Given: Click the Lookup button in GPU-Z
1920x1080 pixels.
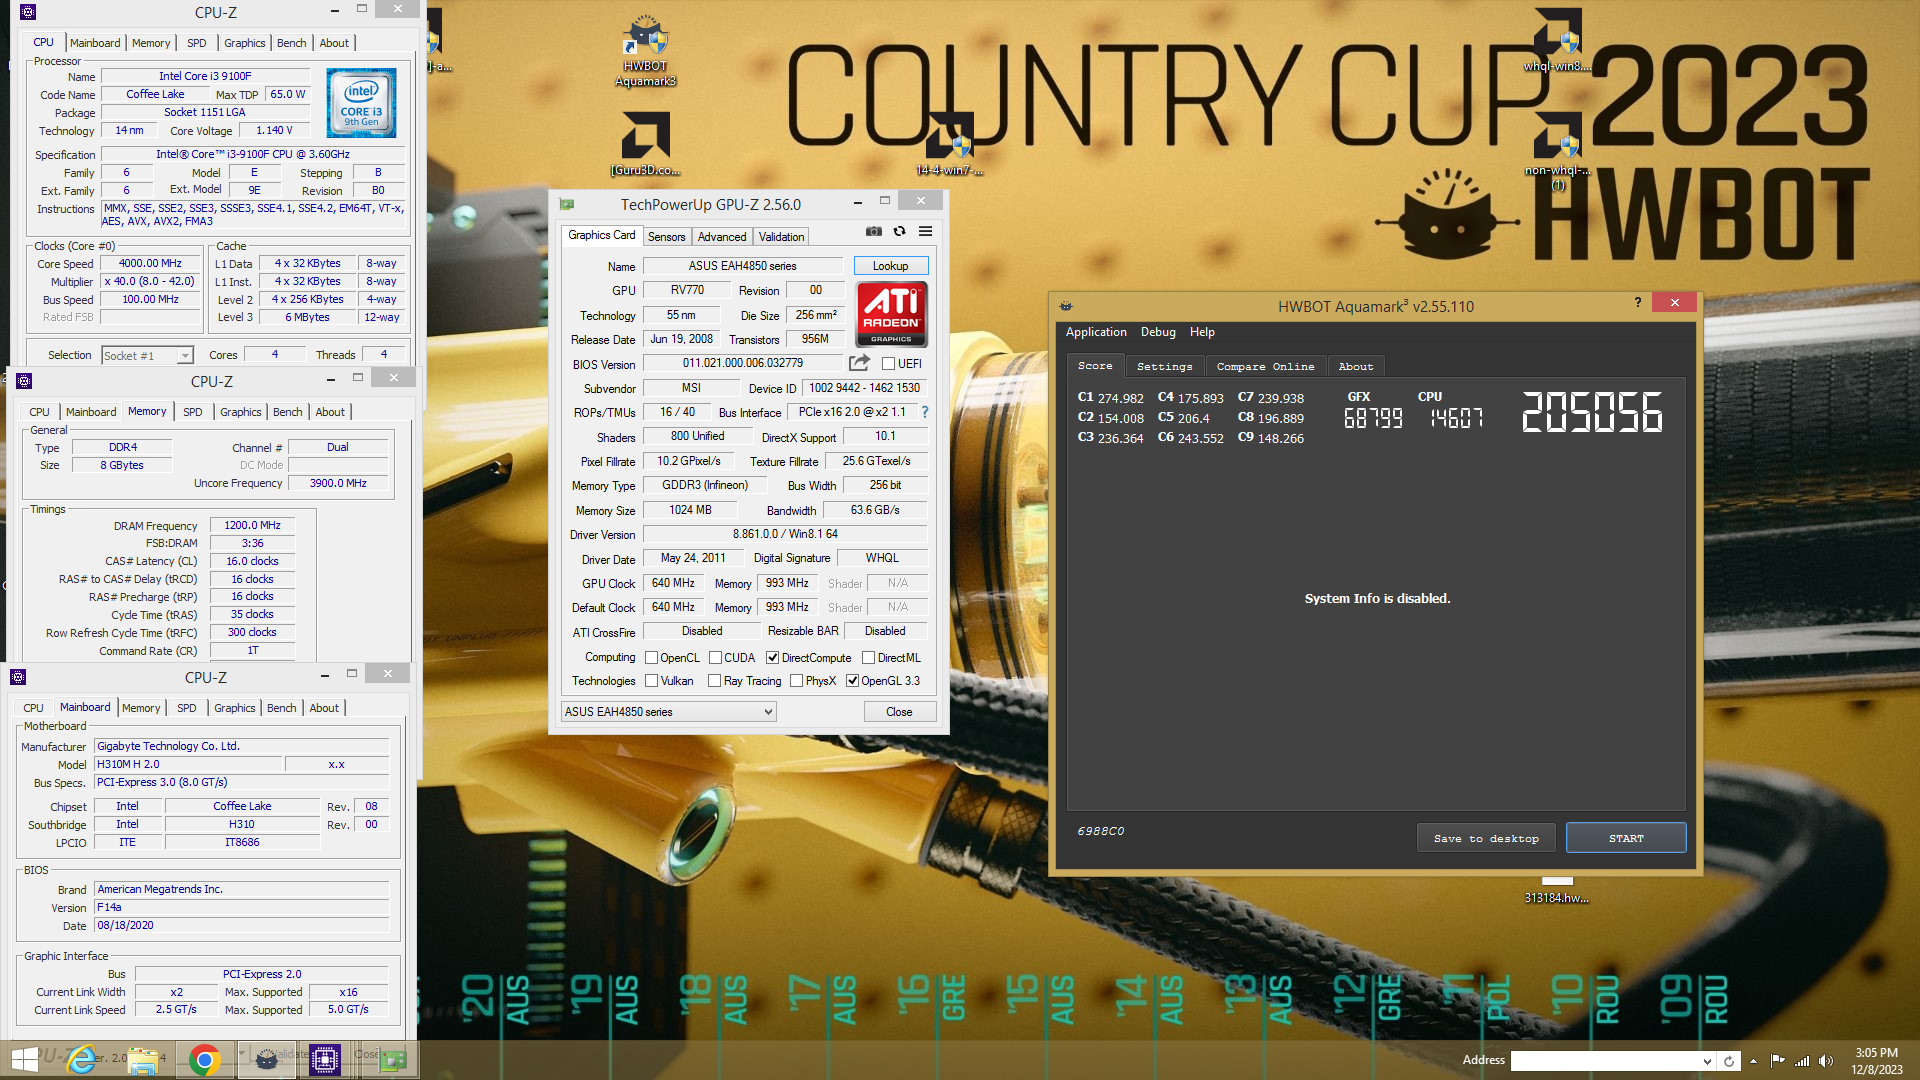Looking at the screenshot, I should [x=890, y=266].
